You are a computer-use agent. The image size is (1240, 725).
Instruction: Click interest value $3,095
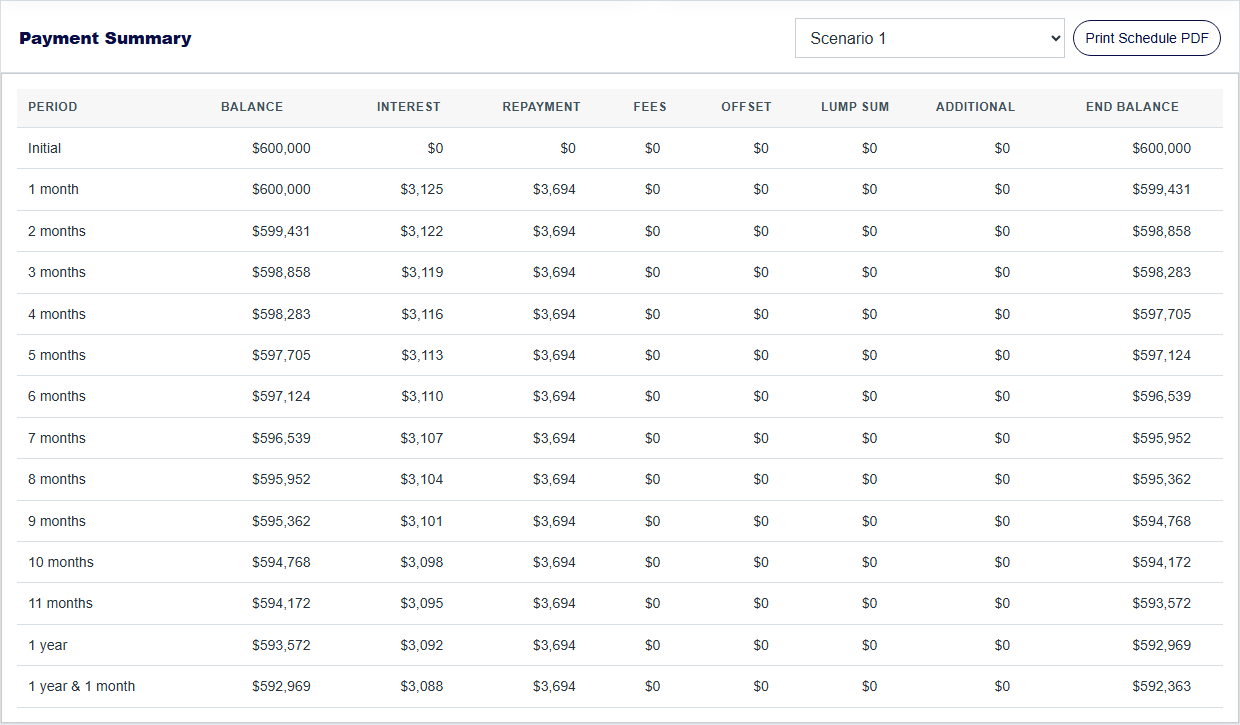(x=422, y=603)
